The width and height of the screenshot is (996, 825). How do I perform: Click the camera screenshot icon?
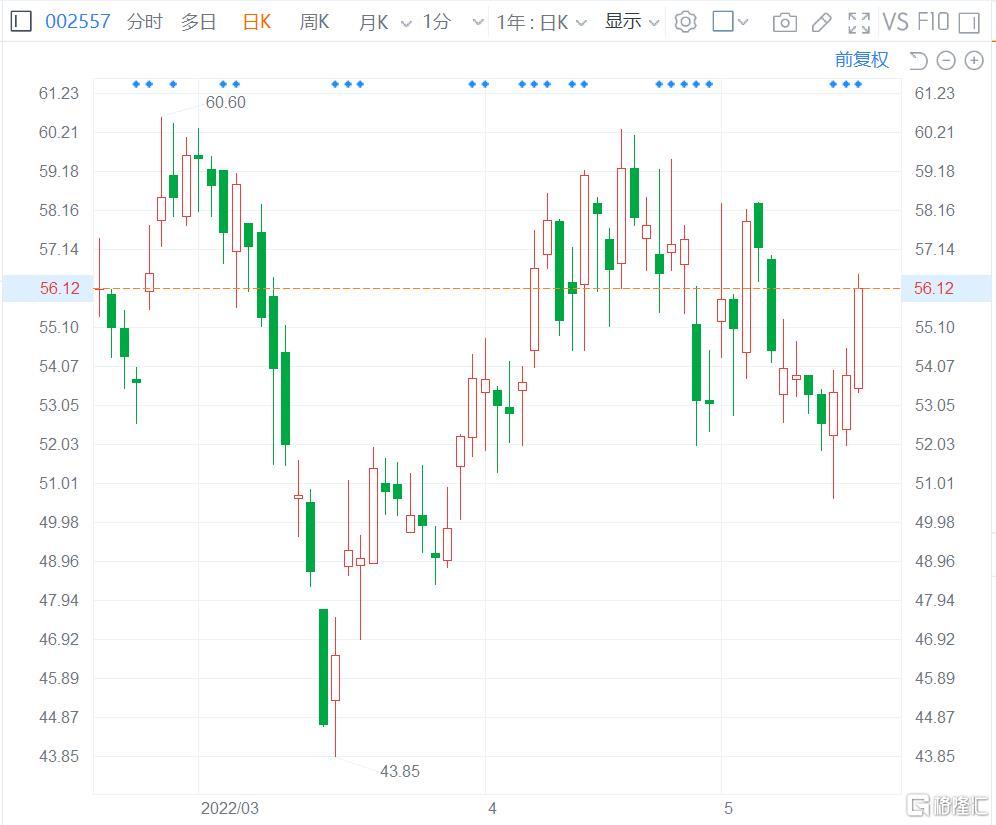[x=784, y=23]
